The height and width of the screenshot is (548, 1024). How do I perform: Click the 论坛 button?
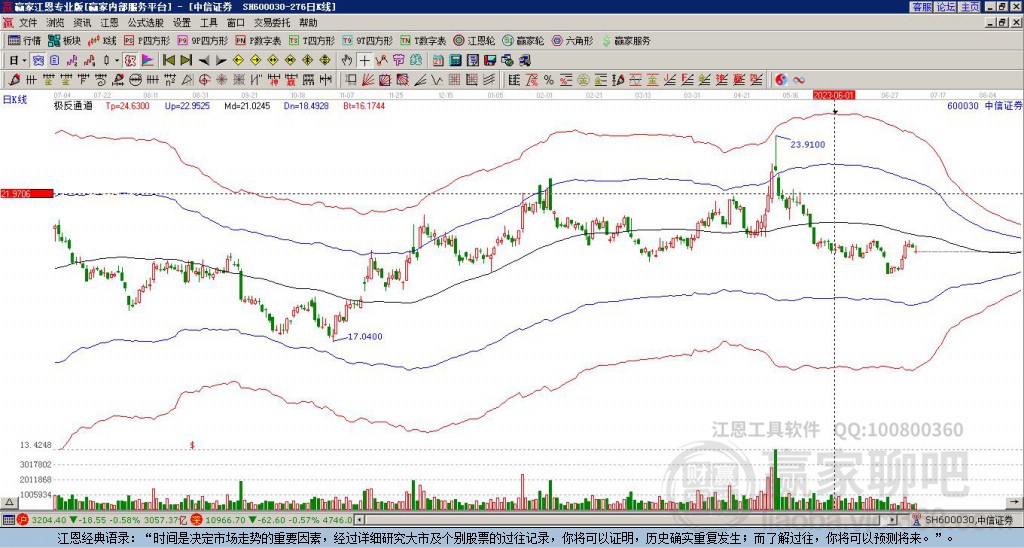point(945,7)
